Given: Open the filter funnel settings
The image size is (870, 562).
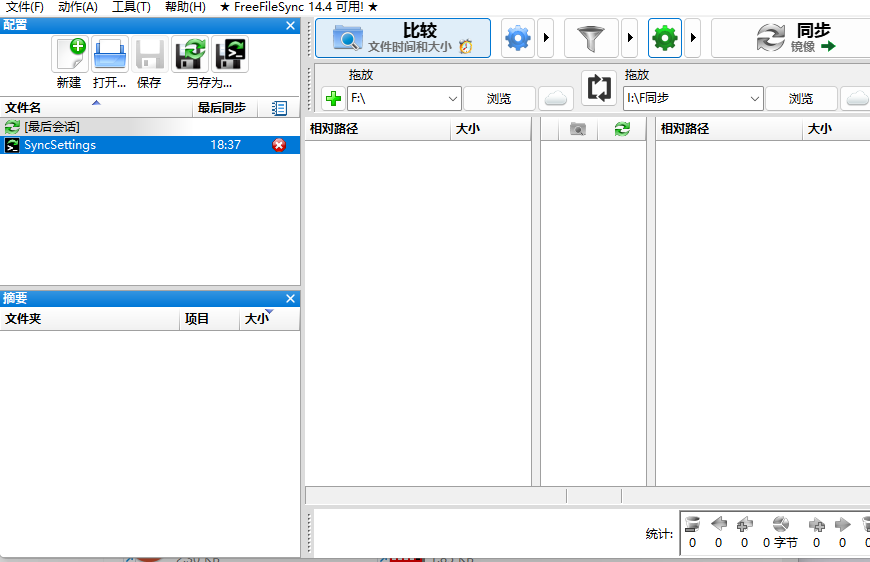Looking at the screenshot, I should [x=591, y=38].
